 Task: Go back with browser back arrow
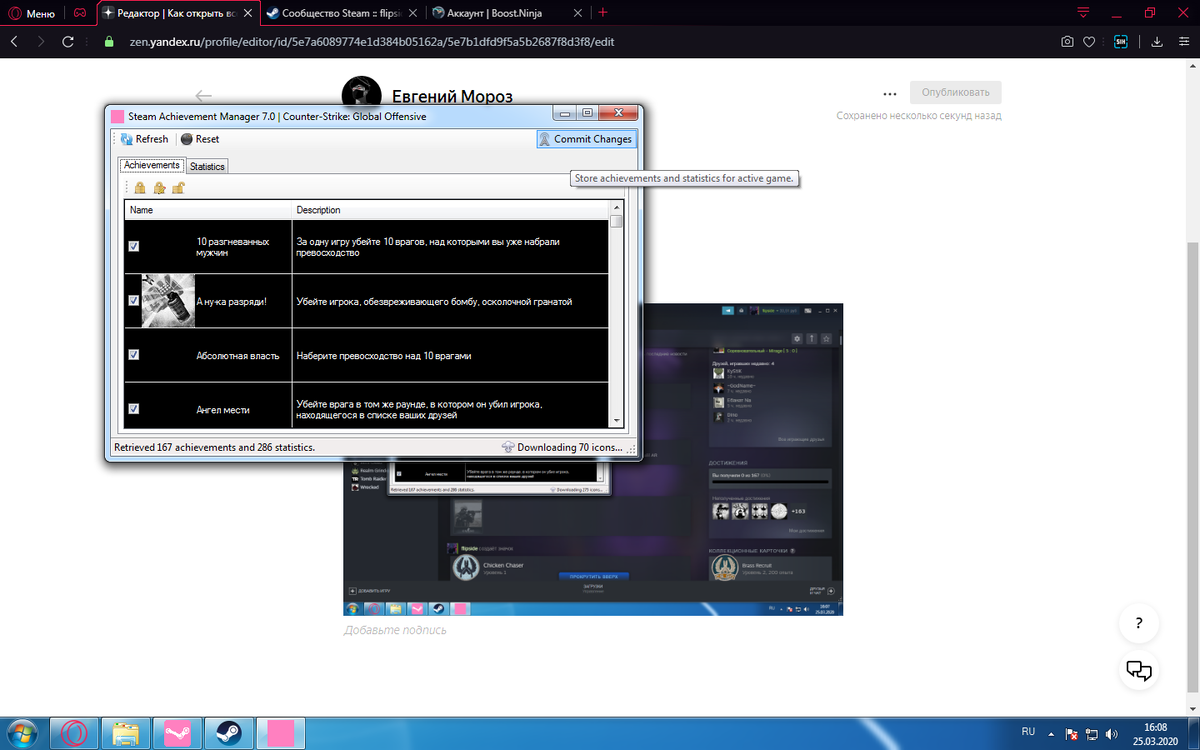point(15,42)
